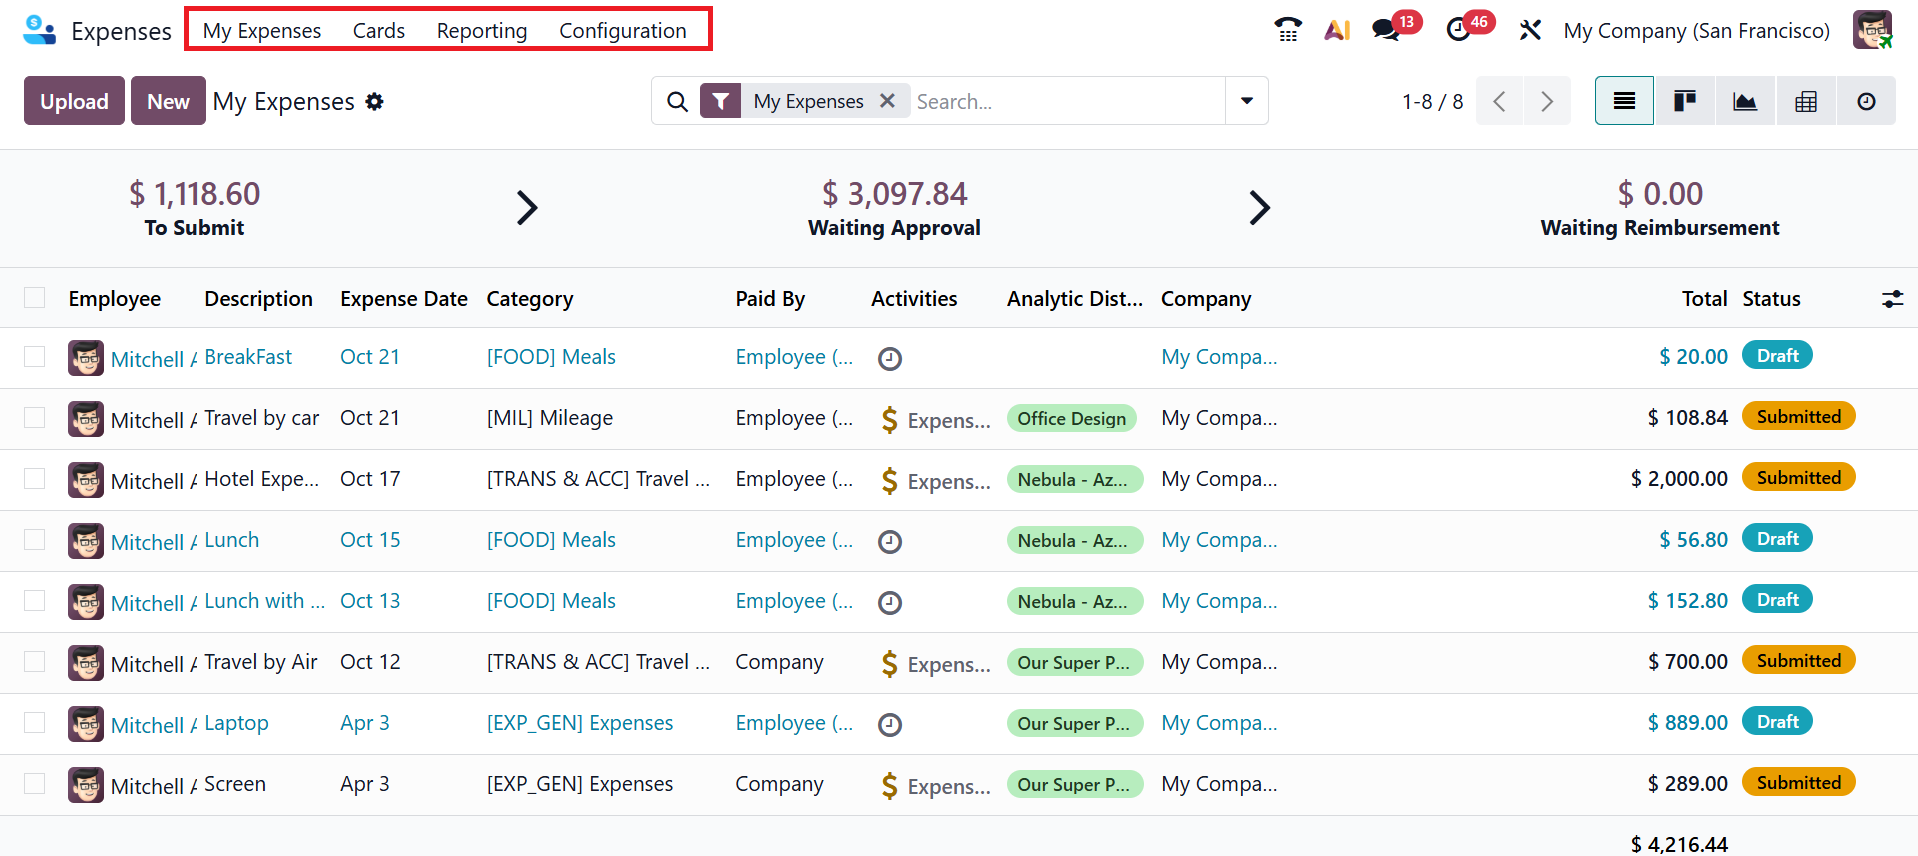Switch to pivot table view
The height and width of the screenshot is (856, 1918).
(1806, 101)
